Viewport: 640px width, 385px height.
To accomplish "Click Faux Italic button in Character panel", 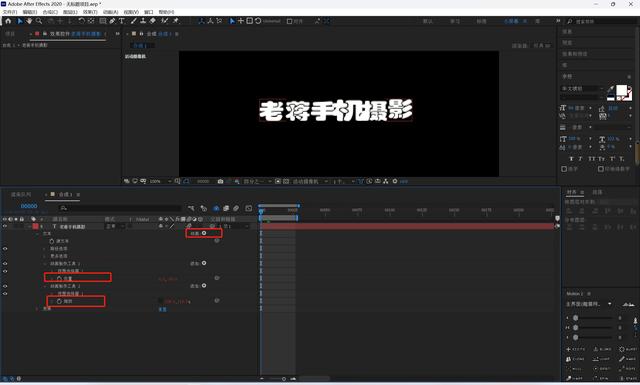I will [x=580, y=158].
